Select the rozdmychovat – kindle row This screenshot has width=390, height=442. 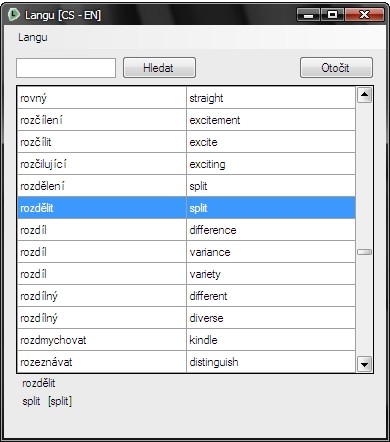[x=186, y=340]
